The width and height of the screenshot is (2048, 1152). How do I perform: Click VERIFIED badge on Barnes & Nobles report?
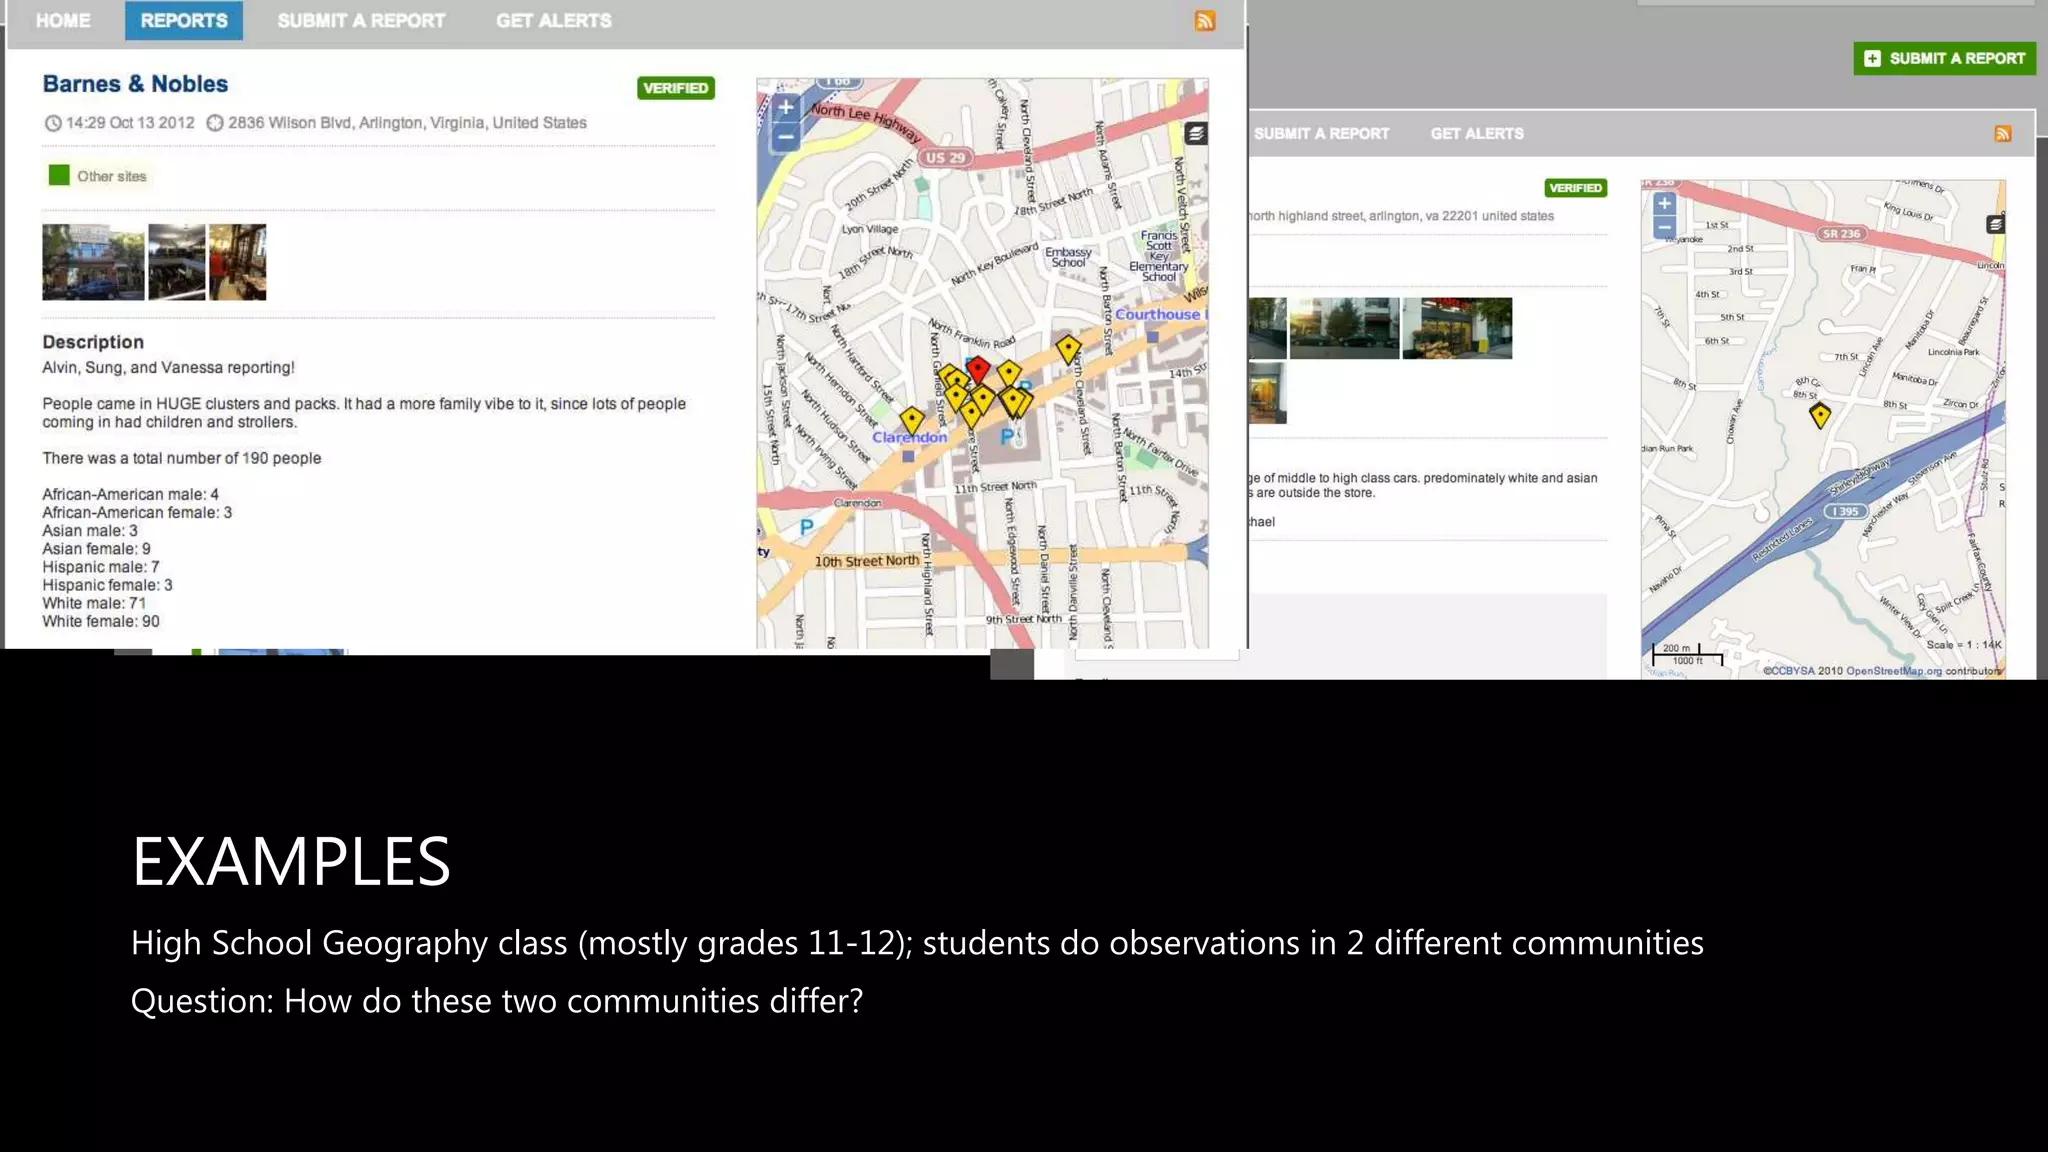coord(676,88)
